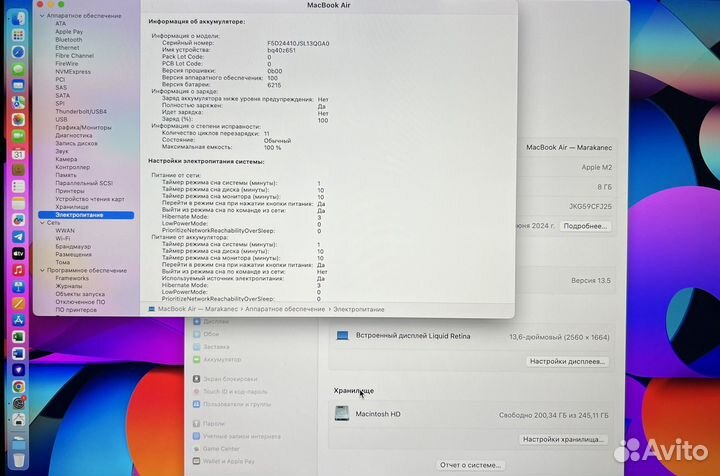The height and width of the screenshot is (476, 720).
Task: Click the Количество циклов перезарядки row
Action: click(215, 134)
